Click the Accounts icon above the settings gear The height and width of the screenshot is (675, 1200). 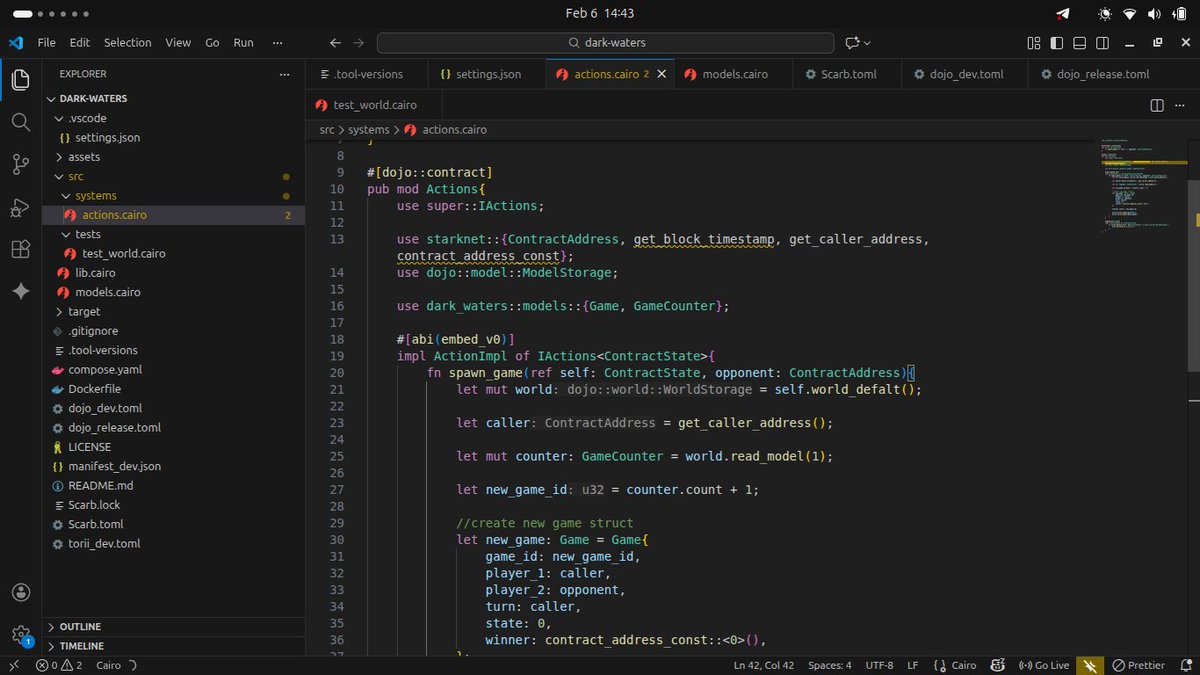point(20,592)
